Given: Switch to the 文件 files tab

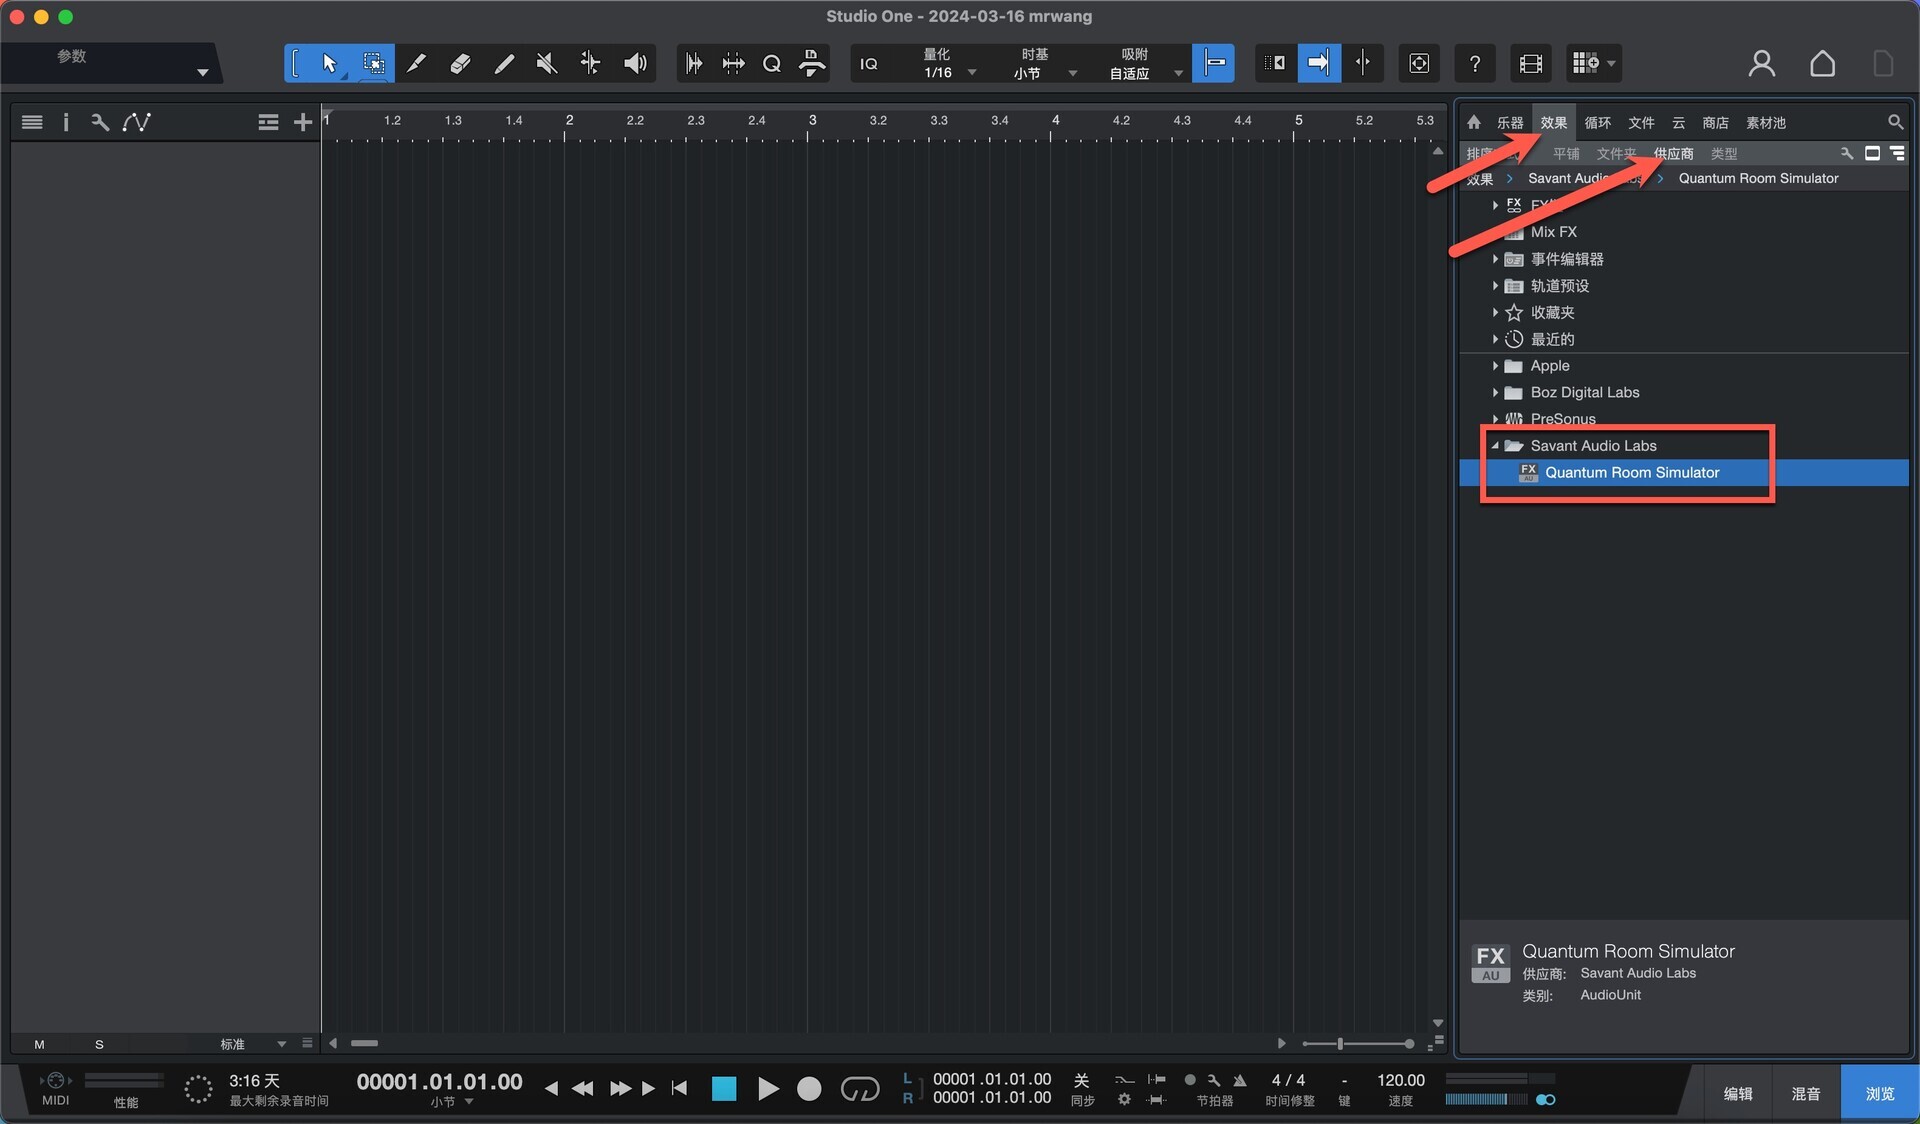Looking at the screenshot, I should coord(1641,123).
